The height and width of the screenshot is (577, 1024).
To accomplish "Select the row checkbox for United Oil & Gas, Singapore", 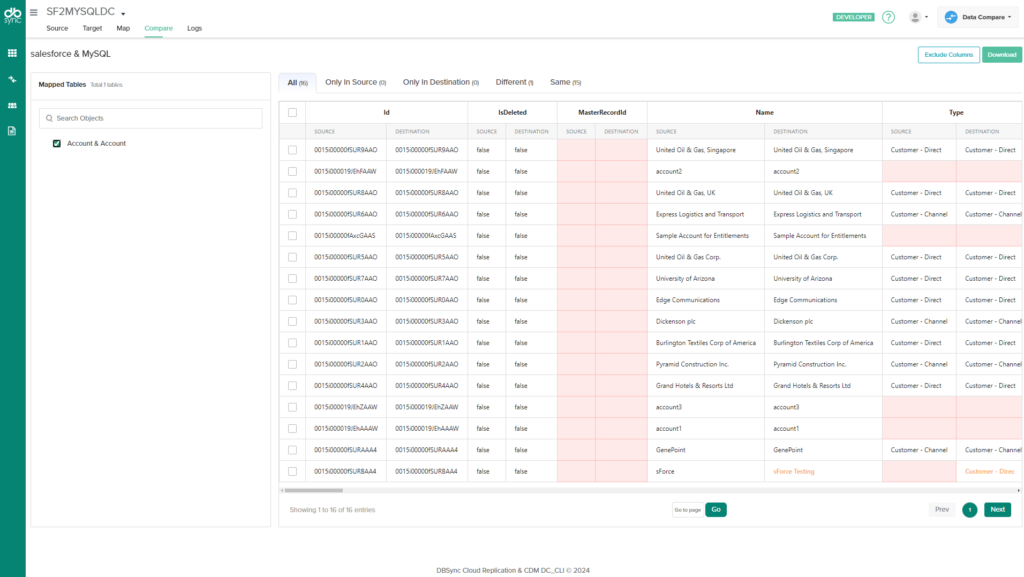I will [x=293, y=150].
